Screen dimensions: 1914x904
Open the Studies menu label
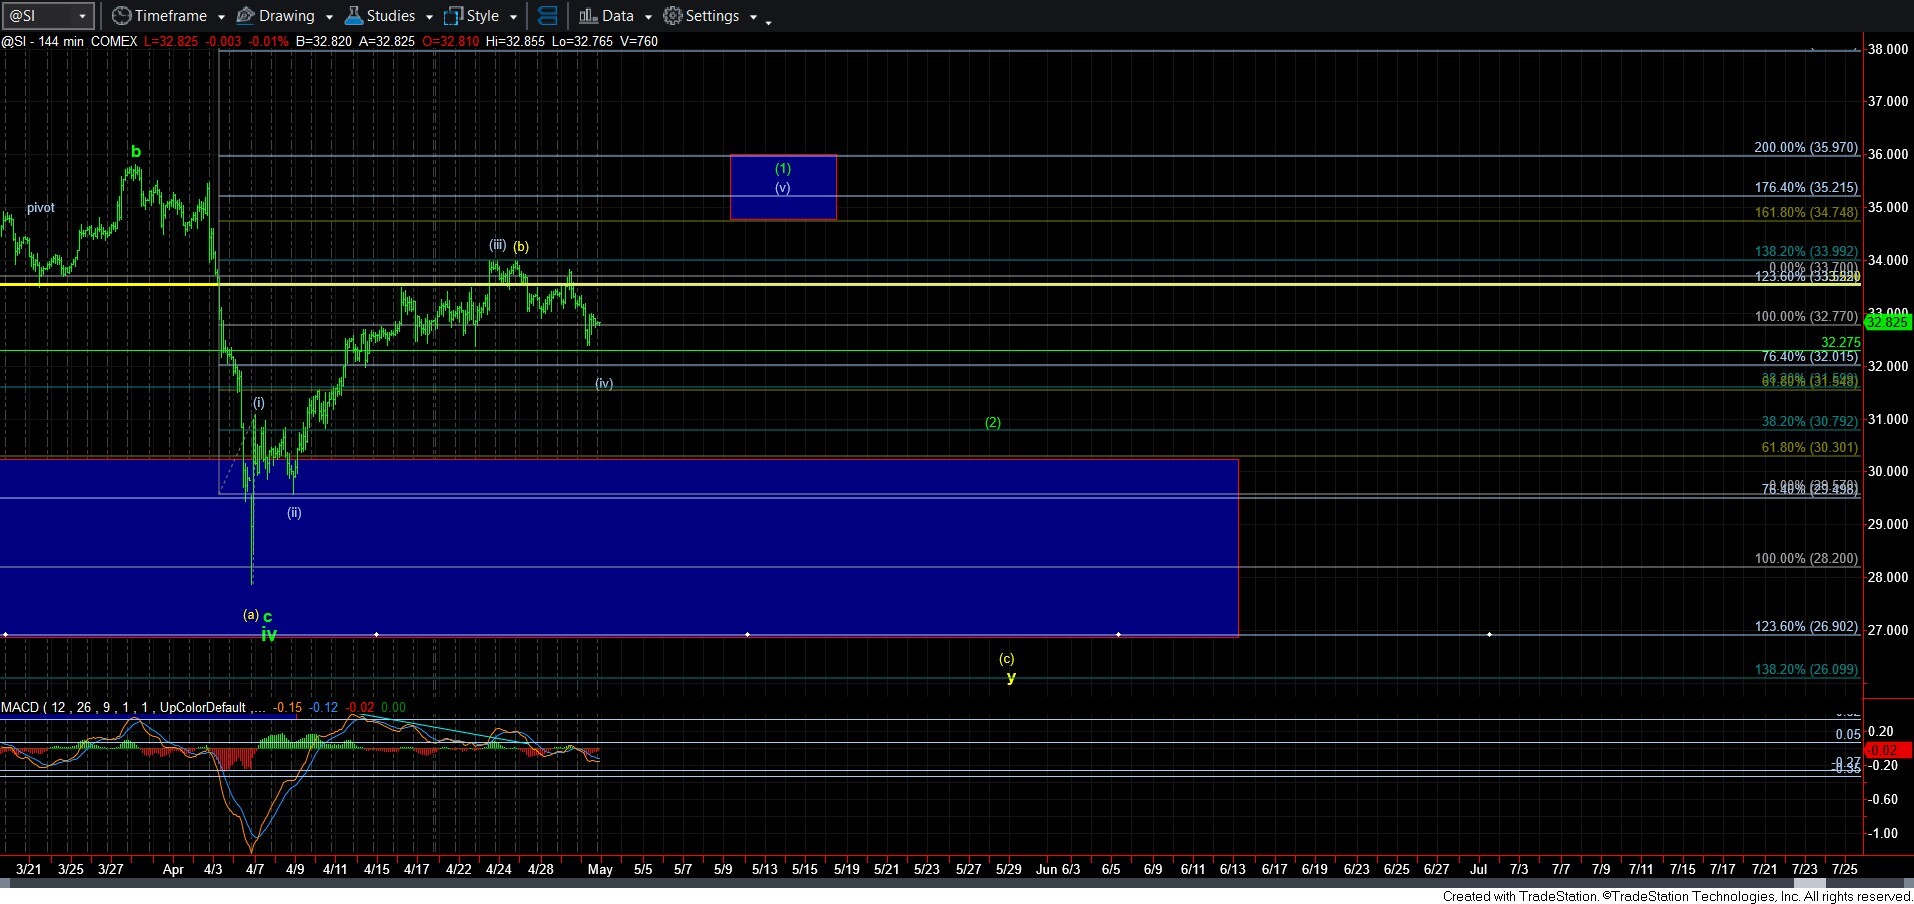pyautogui.click(x=391, y=16)
